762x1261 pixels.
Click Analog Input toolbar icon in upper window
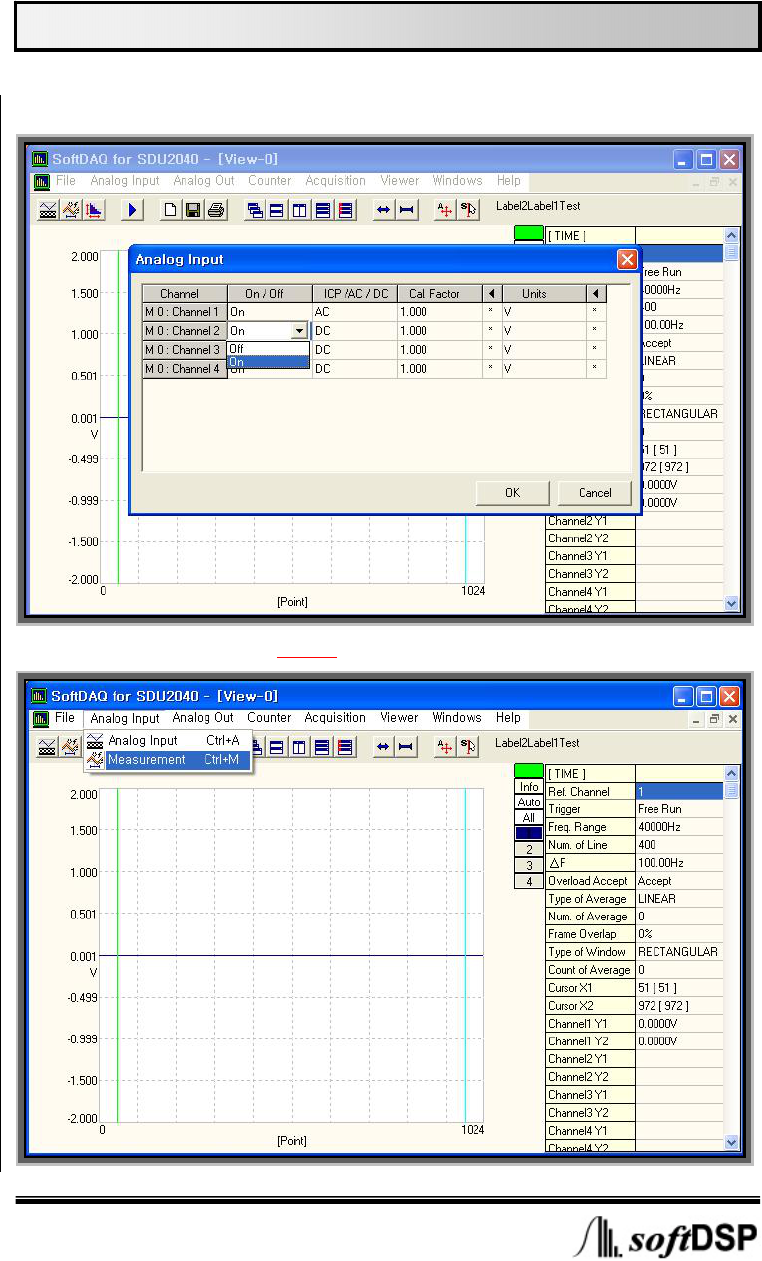47,209
